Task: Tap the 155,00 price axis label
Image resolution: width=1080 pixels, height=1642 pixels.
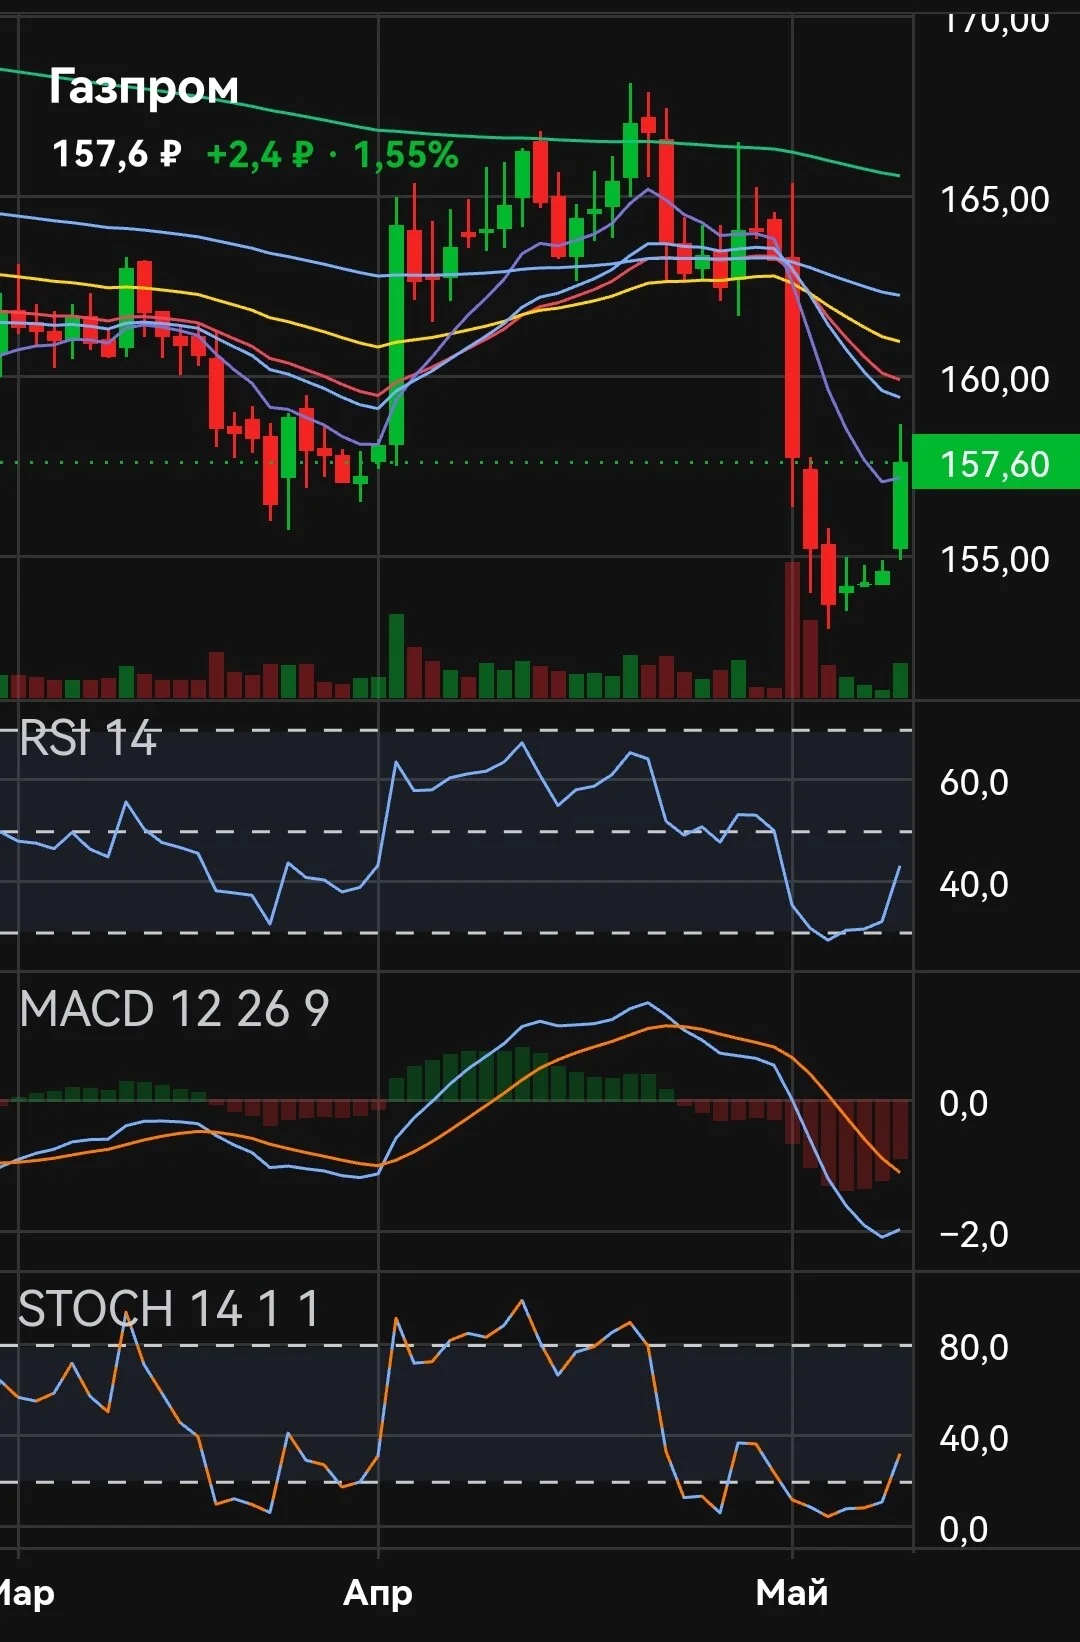Action: pyautogui.click(x=995, y=559)
